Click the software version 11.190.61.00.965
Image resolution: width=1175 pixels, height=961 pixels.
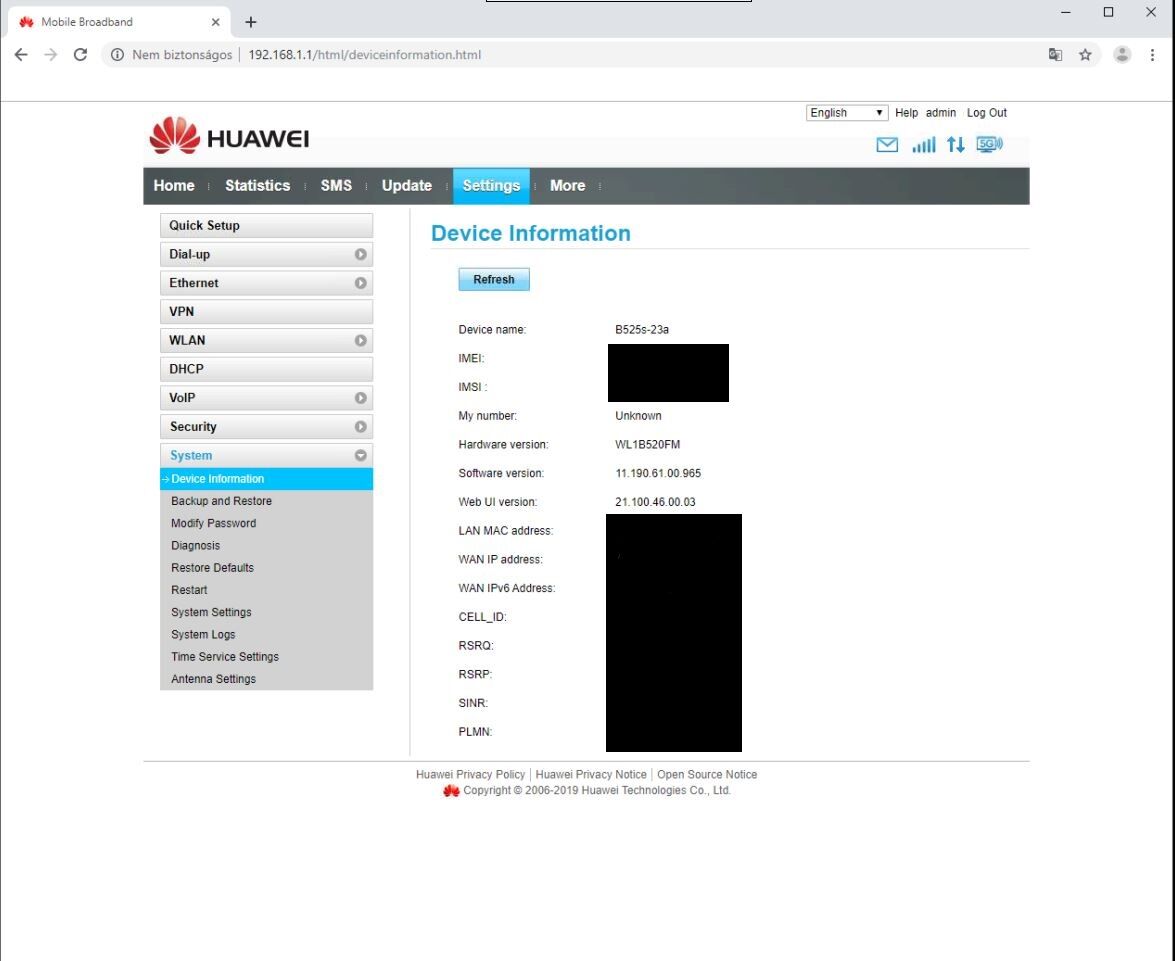[x=658, y=474]
